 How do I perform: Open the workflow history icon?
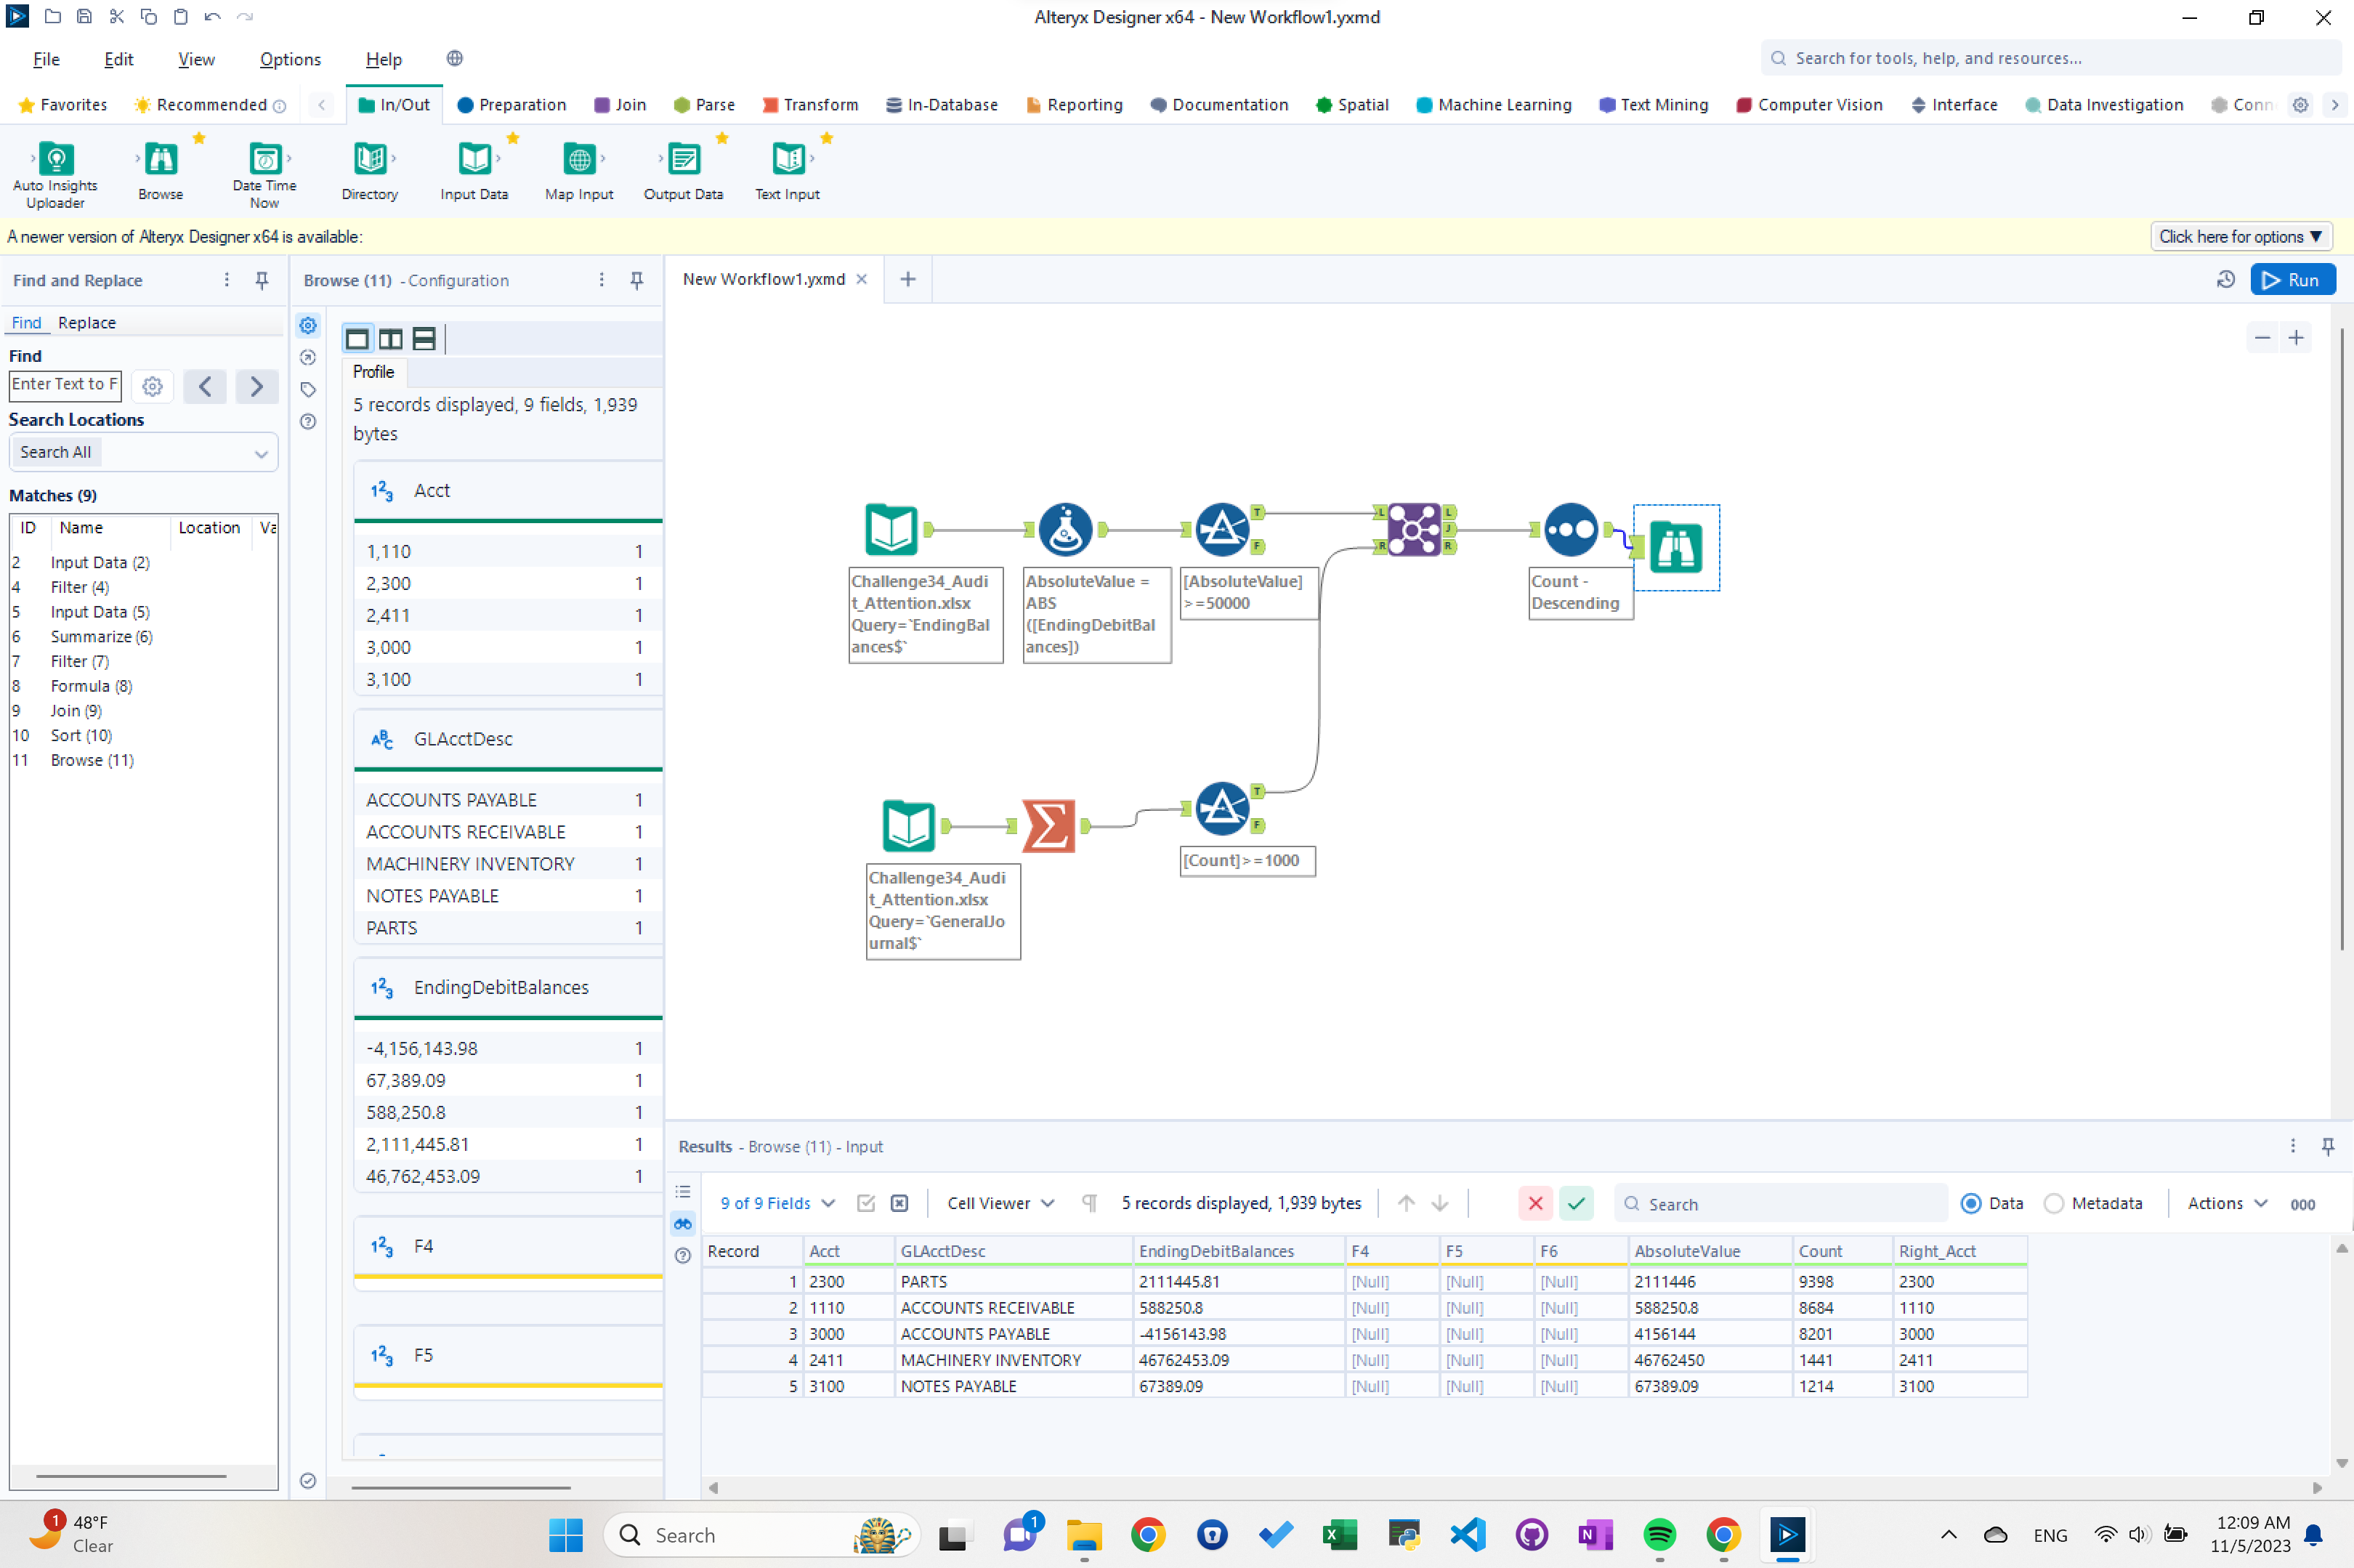click(x=2225, y=280)
